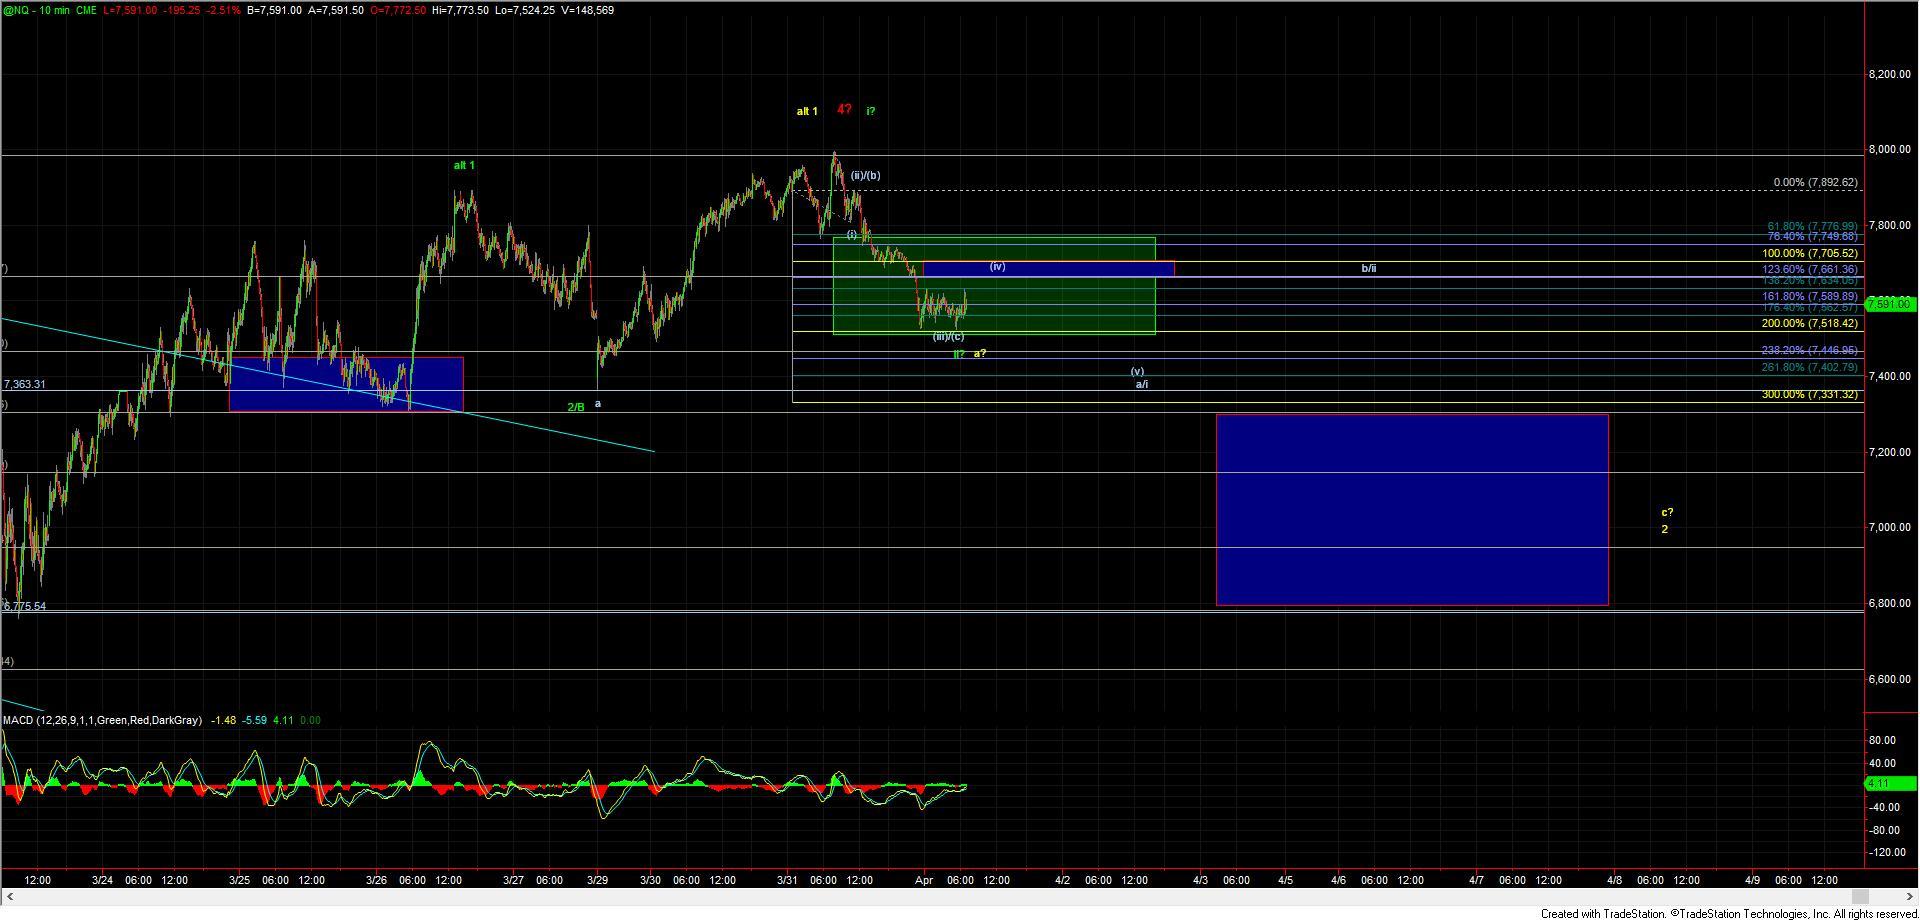
Task: Click the current price tag 7,591.00
Action: pyautogui.click(x=1890, y=304)
